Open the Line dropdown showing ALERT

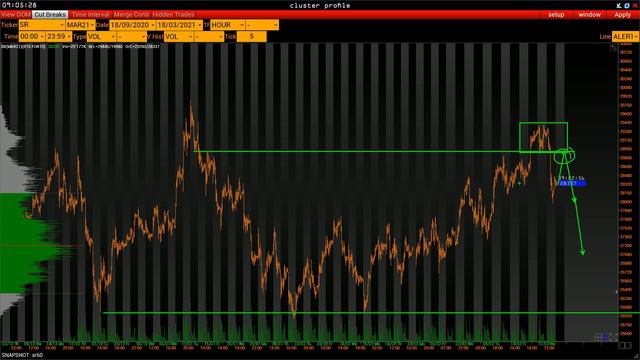click(x=625, y=36)
